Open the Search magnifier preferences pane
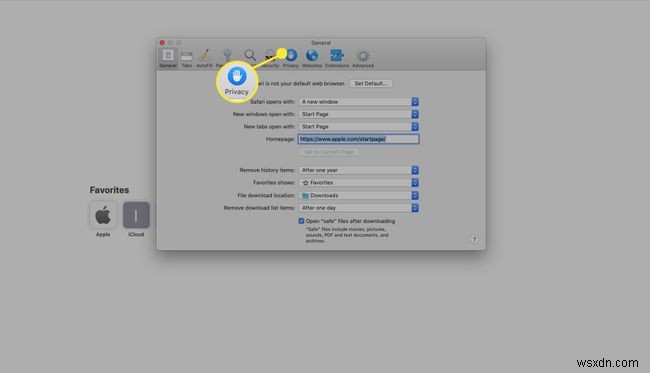The image size is (650, 373). (250, 55)
